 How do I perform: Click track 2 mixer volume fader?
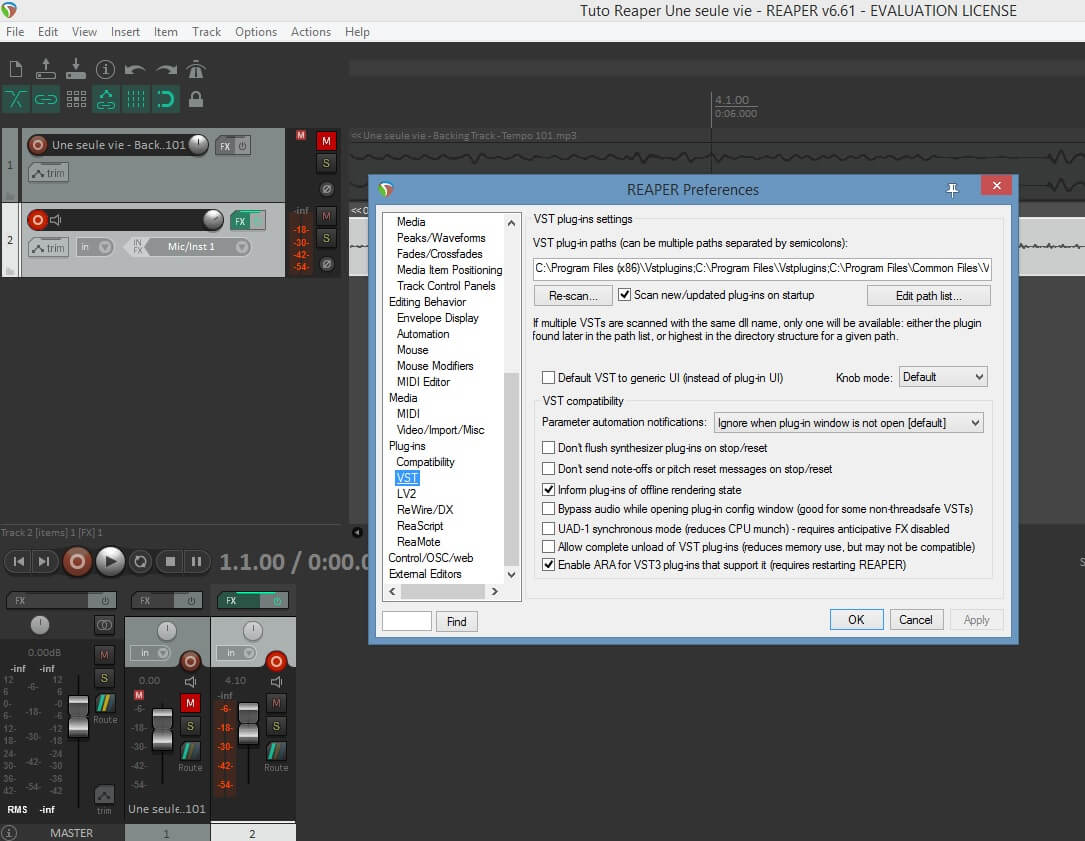248,723
